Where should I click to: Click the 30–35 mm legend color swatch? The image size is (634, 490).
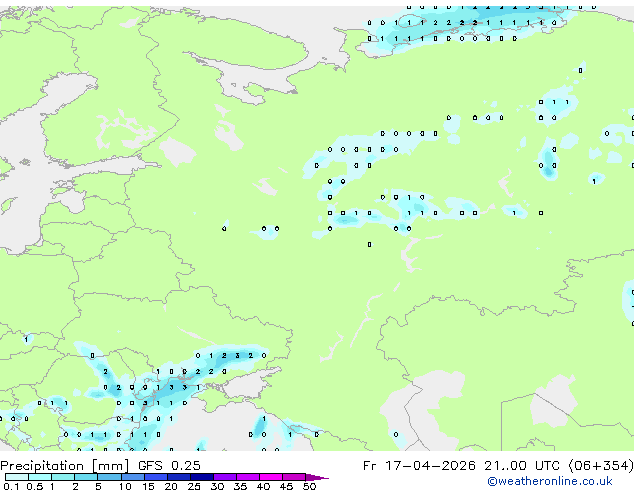coord(225,477)
